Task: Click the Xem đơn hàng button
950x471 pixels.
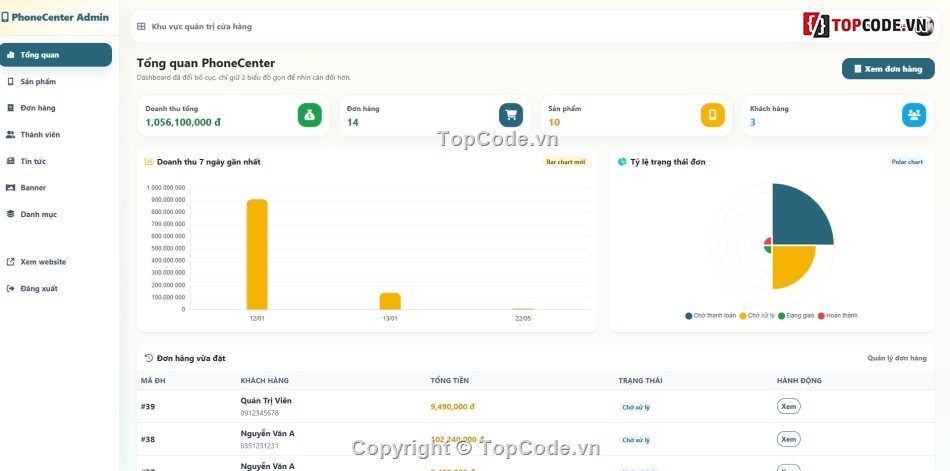Action: (x=888, y=68)
